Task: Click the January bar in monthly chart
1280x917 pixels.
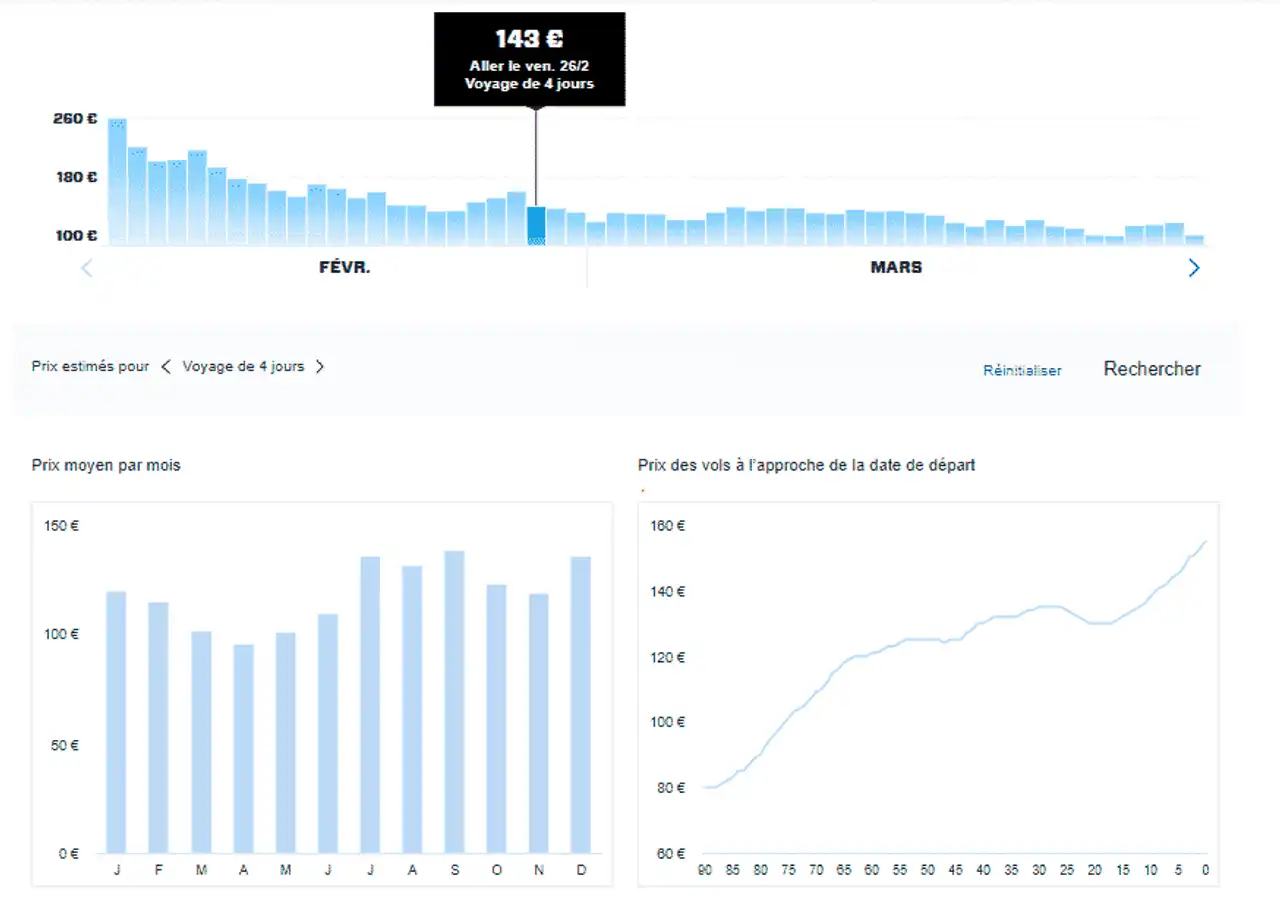Action: (116, 722)
